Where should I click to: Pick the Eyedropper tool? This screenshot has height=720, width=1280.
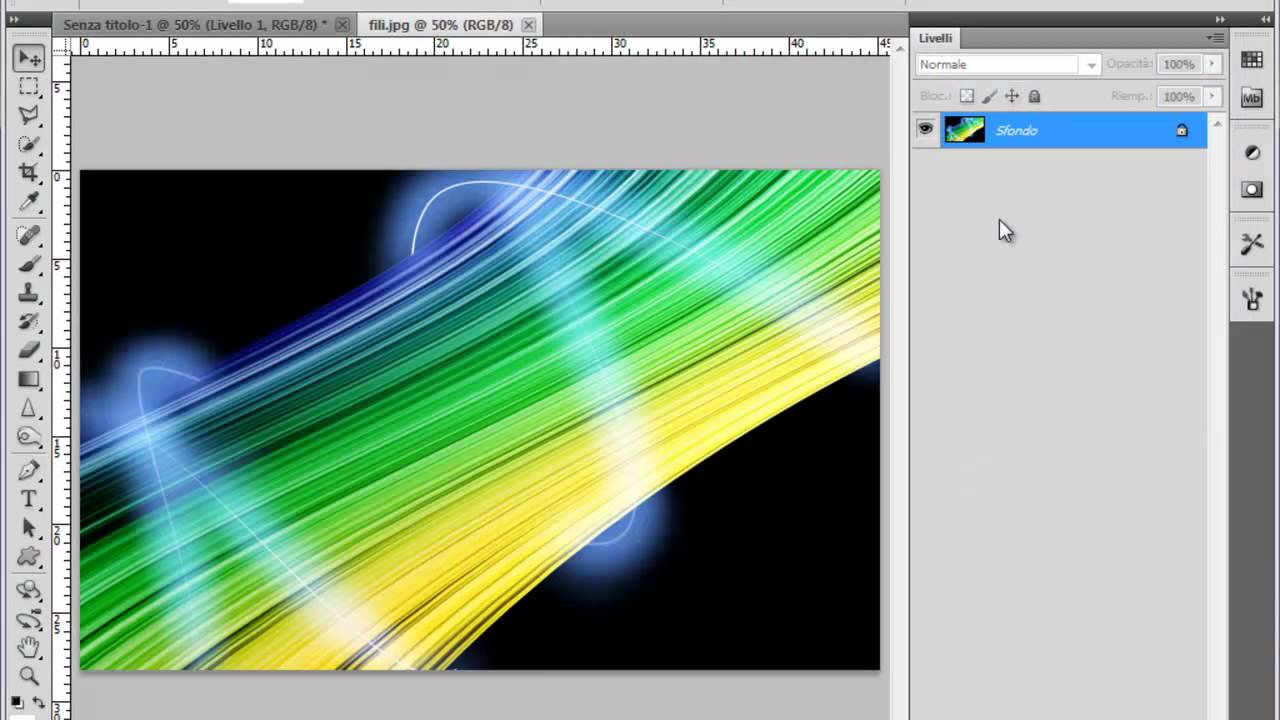click(x=29, y=203)
